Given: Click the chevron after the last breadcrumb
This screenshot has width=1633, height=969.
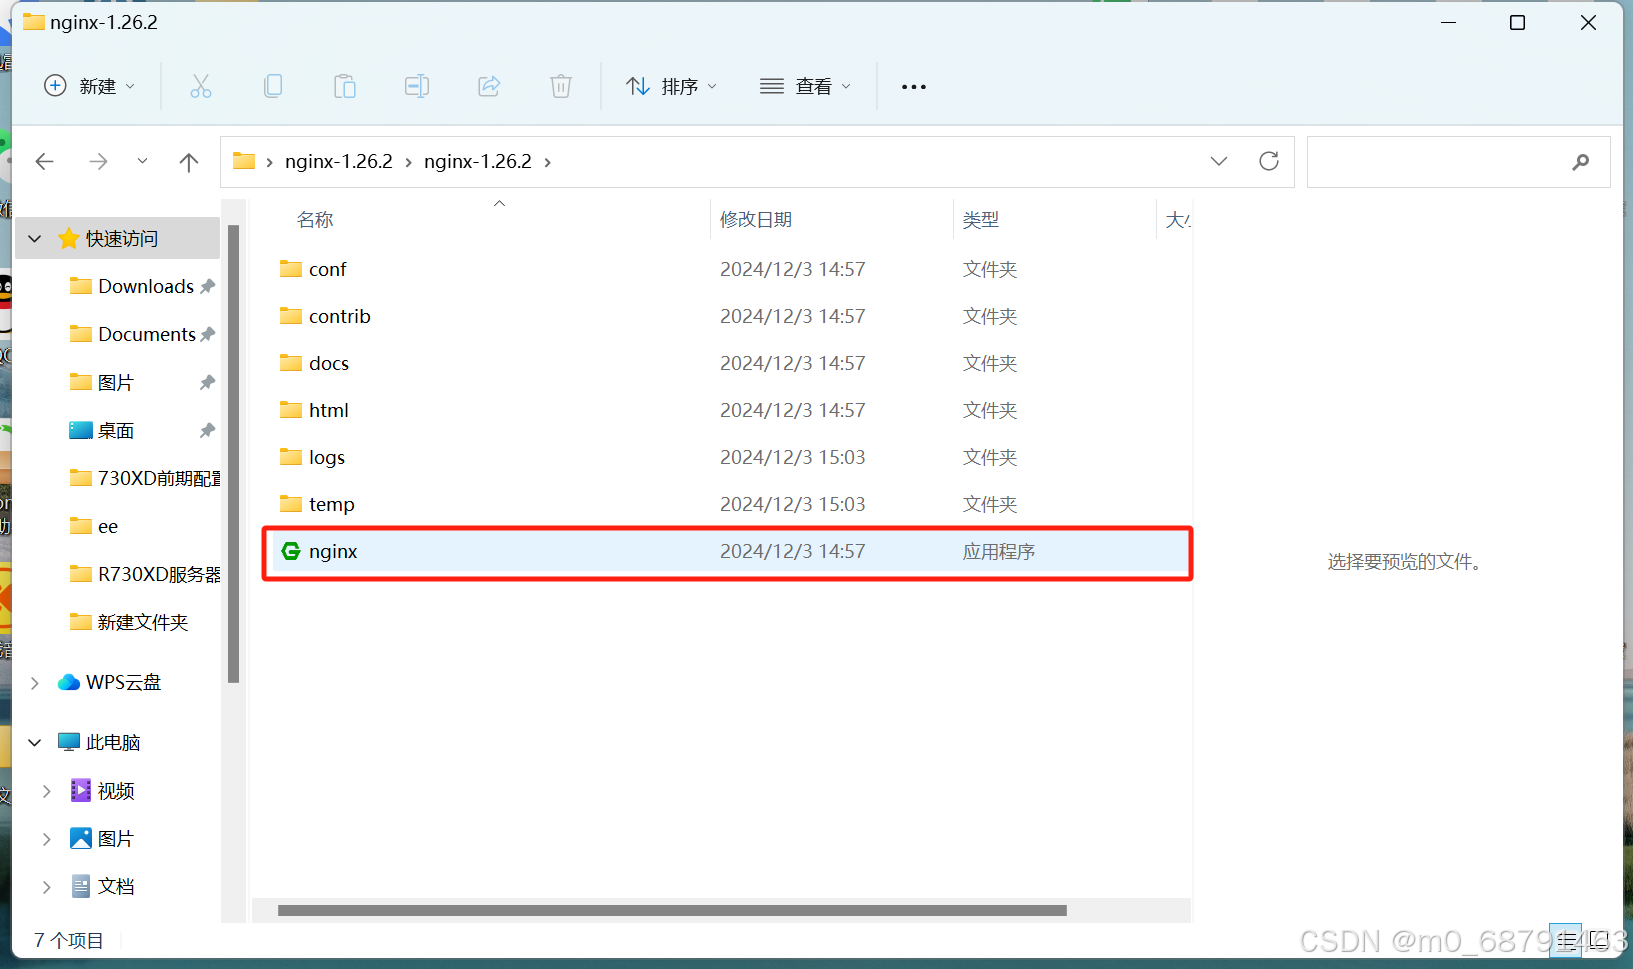Looking at the screenshot, I should (x=548, y=162).
